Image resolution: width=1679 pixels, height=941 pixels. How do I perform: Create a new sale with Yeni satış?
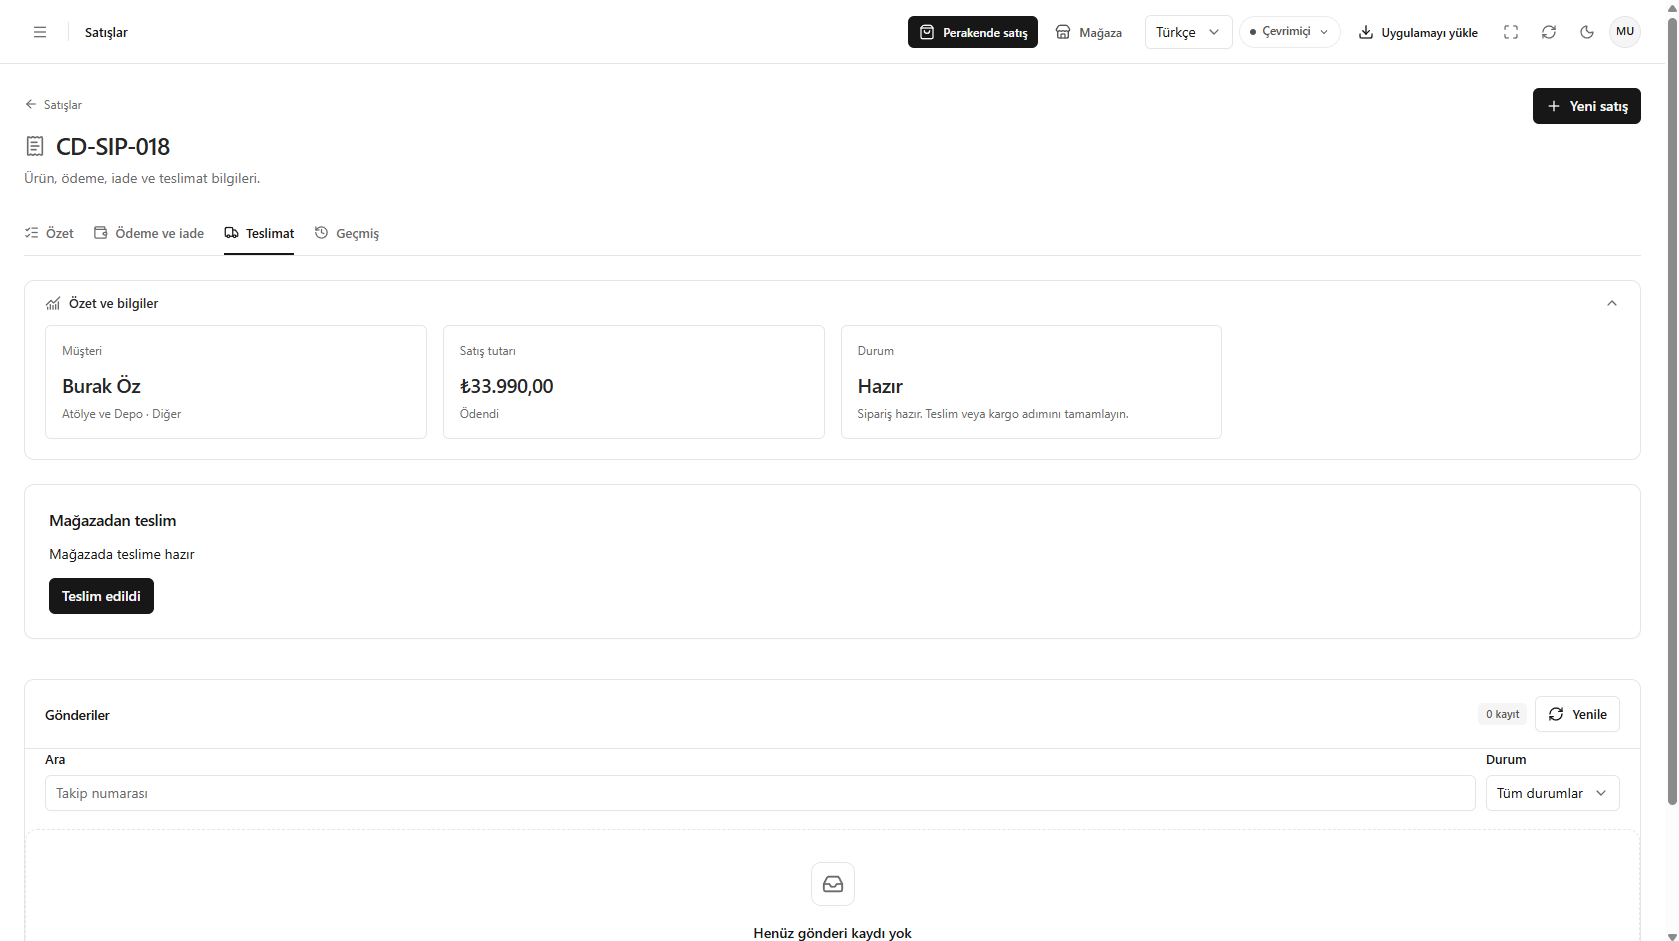[1586, 106]
